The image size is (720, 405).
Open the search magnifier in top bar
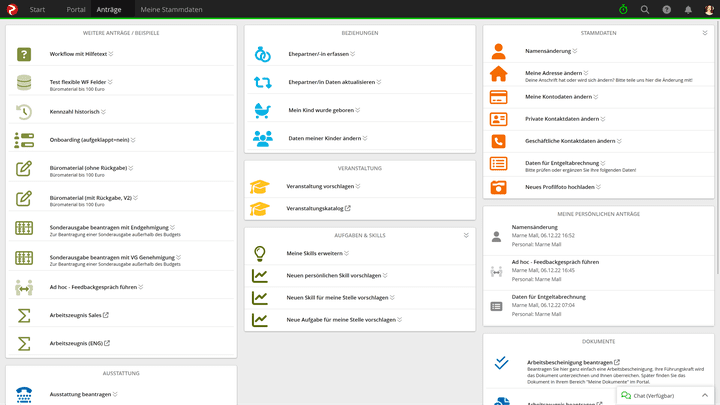tap(645, 9)
